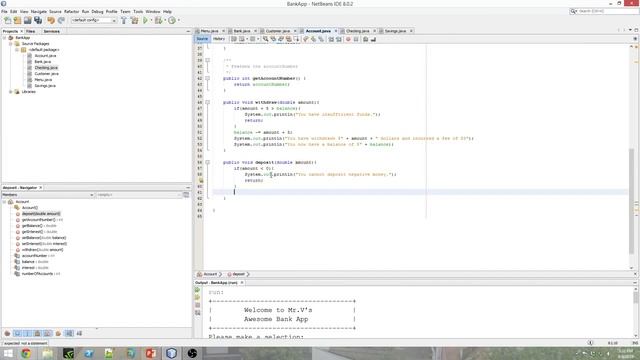Image resolution: width=640 pixels, height=360 pixels.
Task: Toggle Show Inherited Members in Navigator
Action: click(7, 333)
